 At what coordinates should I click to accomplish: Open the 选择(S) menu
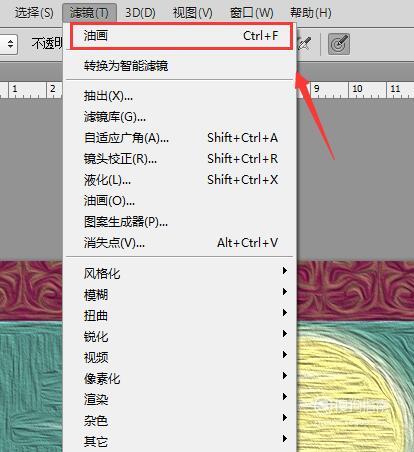point(34,13)
